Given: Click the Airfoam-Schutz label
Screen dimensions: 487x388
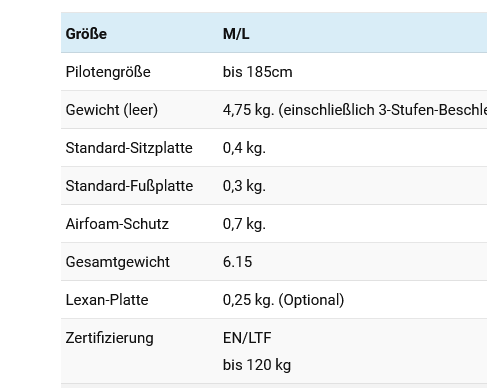Looking at the screenshot, I should click(x=117, y=224).
